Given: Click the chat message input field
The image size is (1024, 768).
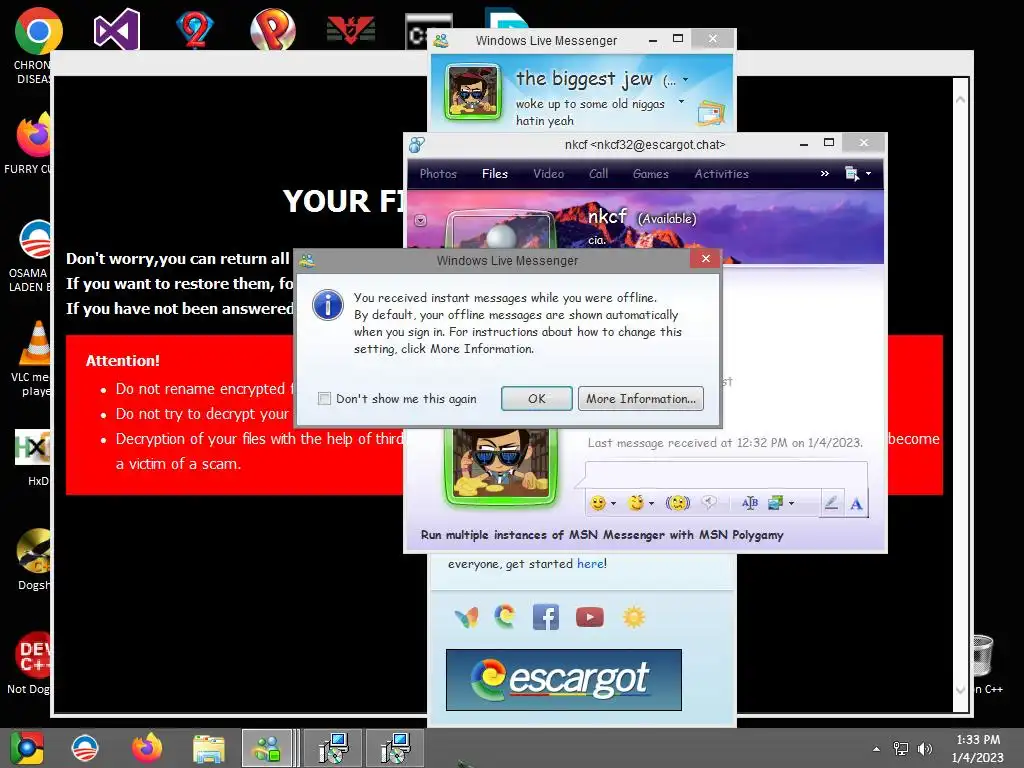Looking at the screenshot, I should click(x=726, y=475).
